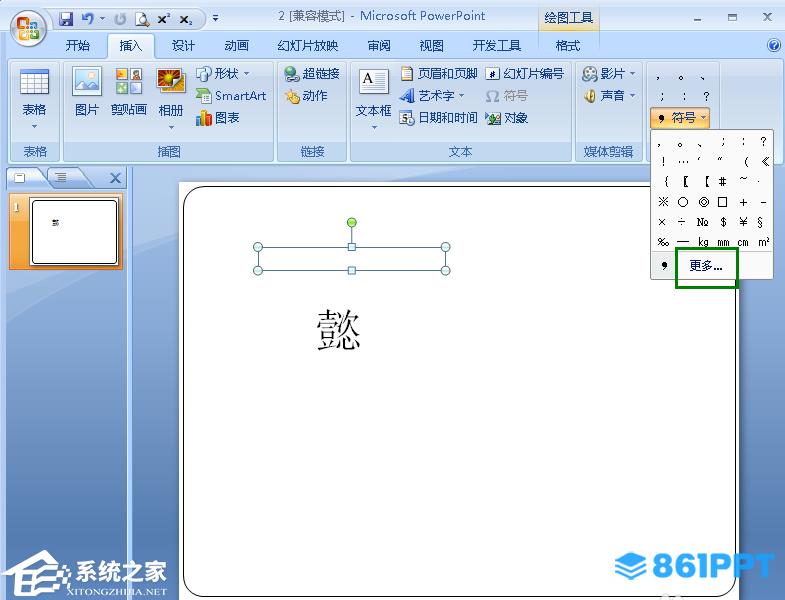785x600 pixels.
Task: Open the round Office button menu
Action: [28, 28]
